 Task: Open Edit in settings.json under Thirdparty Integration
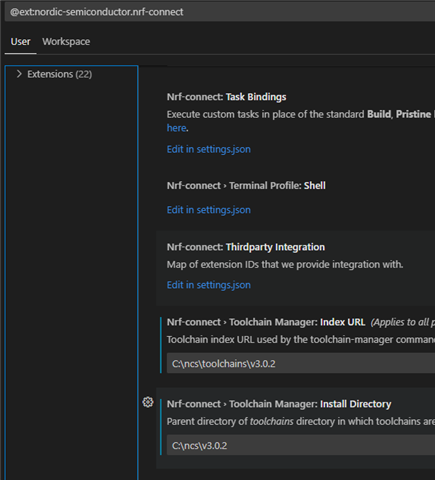(209, 285)
